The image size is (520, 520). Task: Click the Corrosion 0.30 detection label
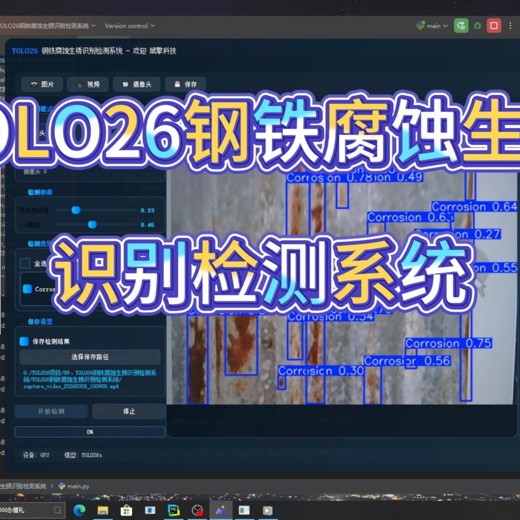(321, 371)
